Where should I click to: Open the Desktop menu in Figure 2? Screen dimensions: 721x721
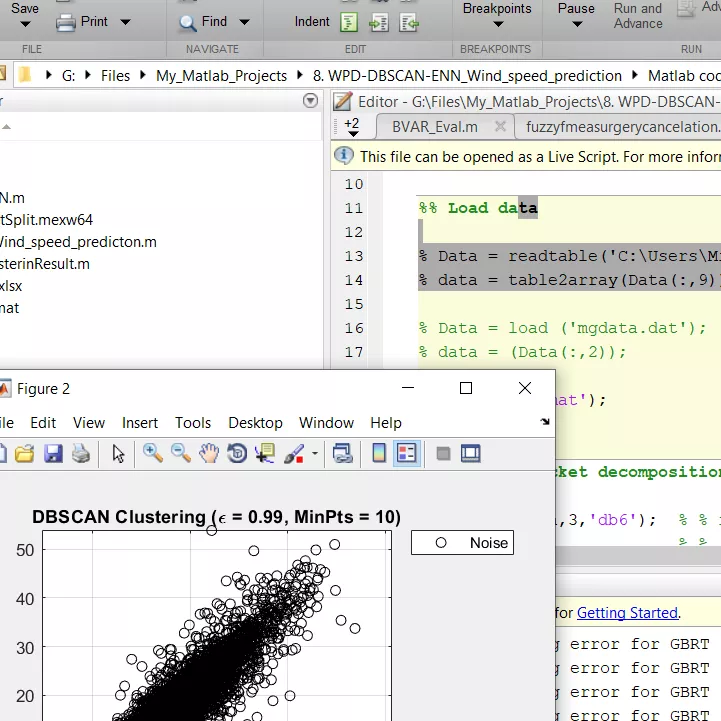(x=255, y=423)
